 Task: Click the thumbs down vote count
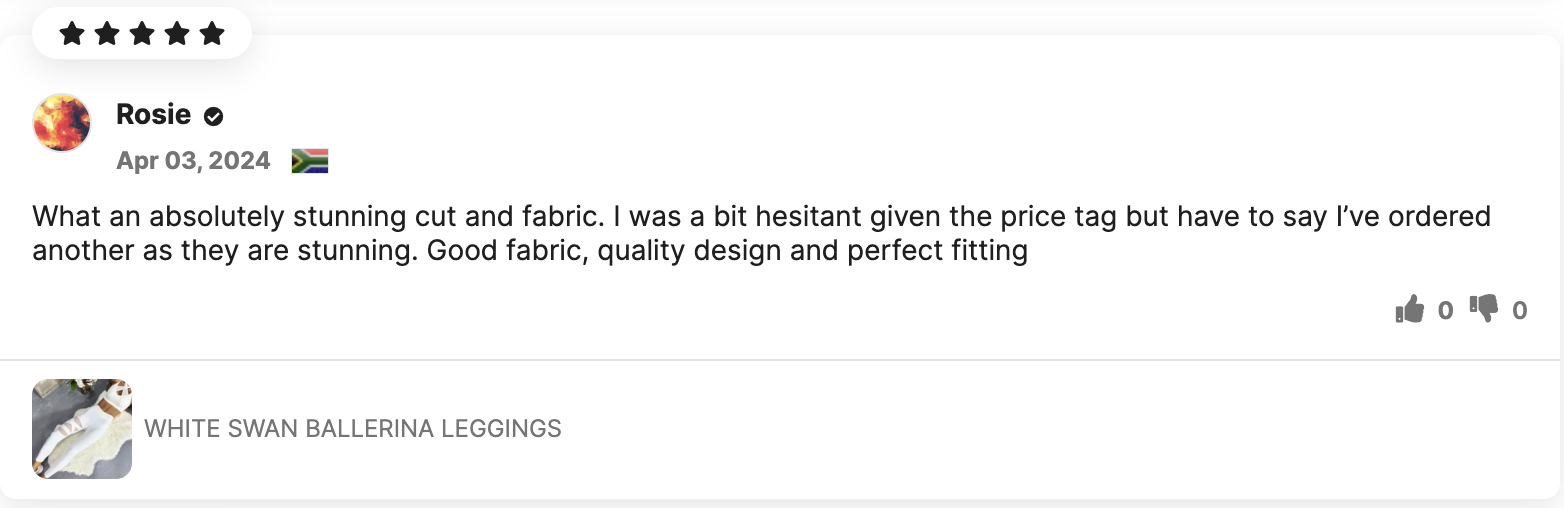pyautogui.click(x=1520, y=311)
